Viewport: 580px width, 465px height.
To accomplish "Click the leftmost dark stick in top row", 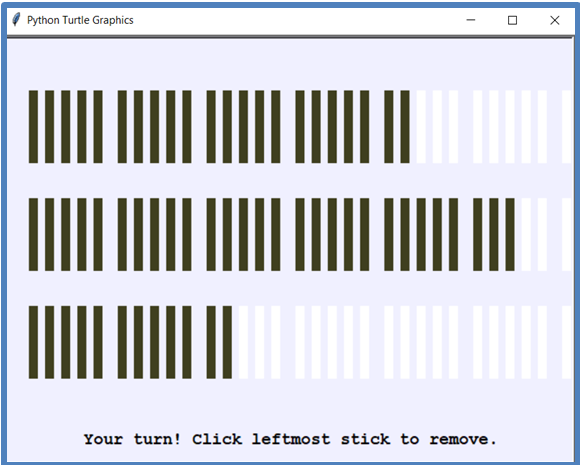I will pos(33,127).
